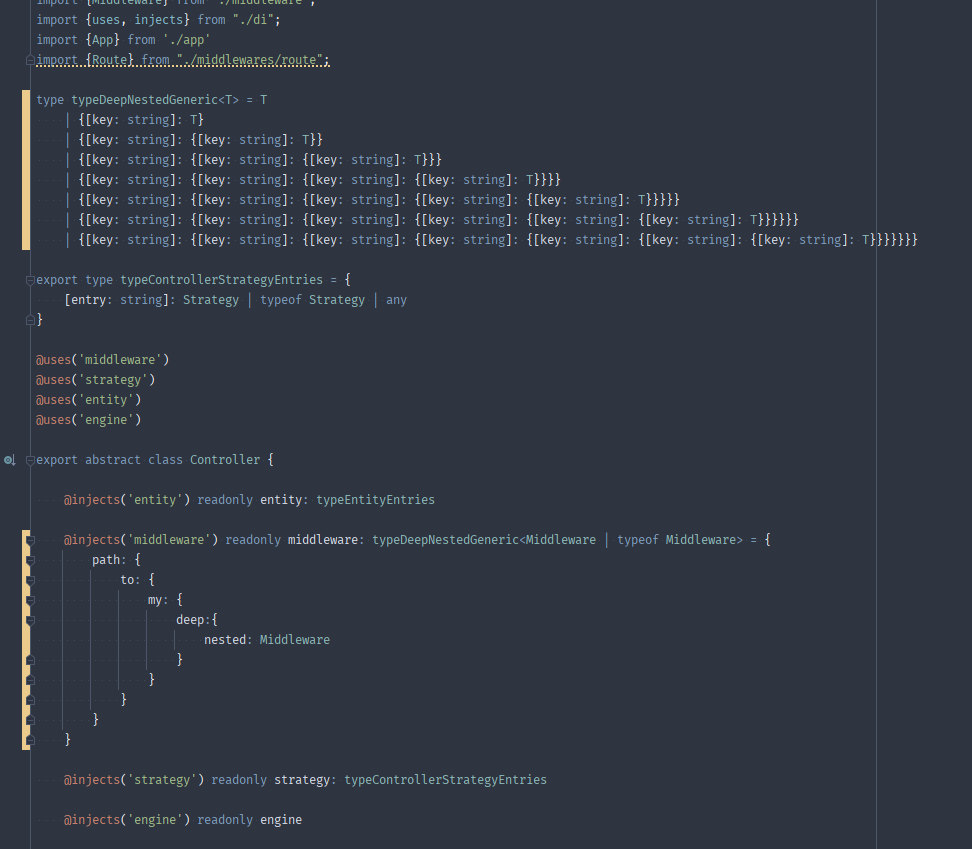
Task: Click the @injects('entity') decorator
Action: [127, 499]
